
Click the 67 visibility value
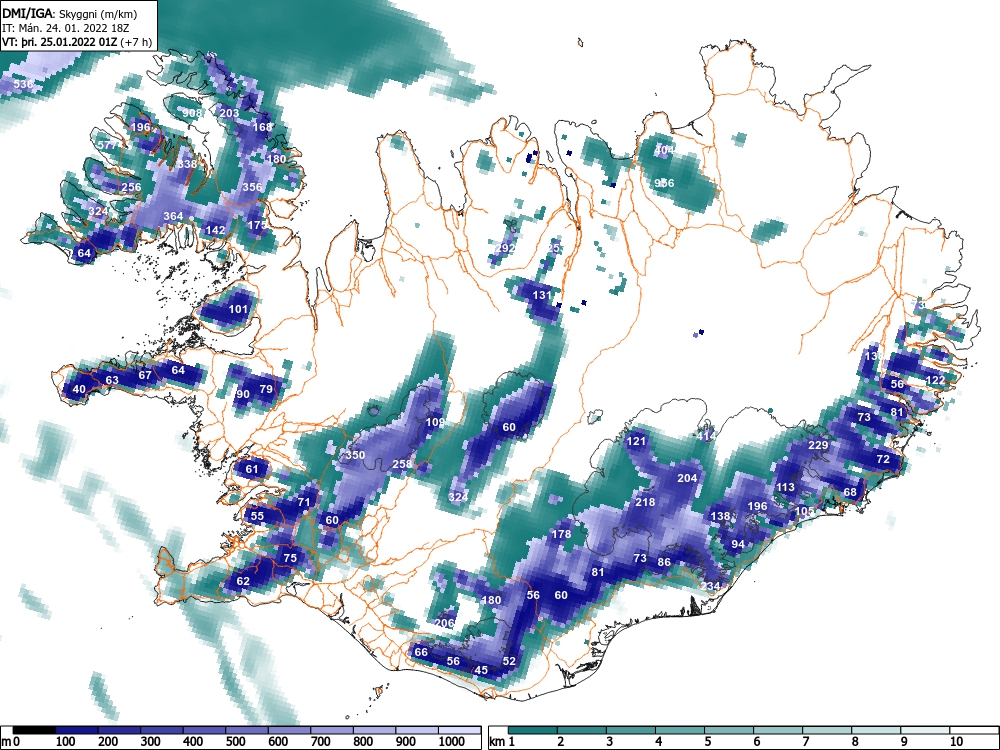[x=145, y=375]
